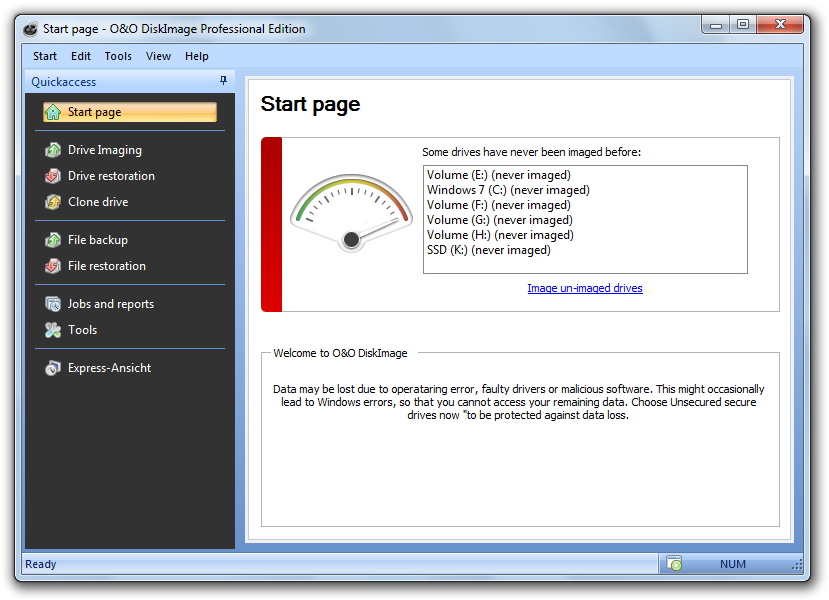Click the Ready status text
This screenshot has height=600, width=829.
[x=41, y=564]
